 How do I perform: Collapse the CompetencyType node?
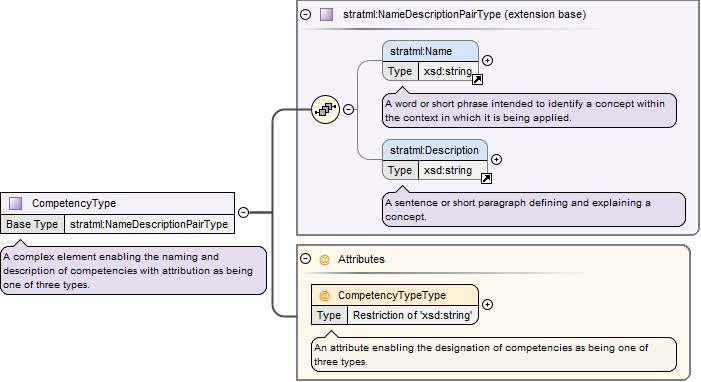243,212
